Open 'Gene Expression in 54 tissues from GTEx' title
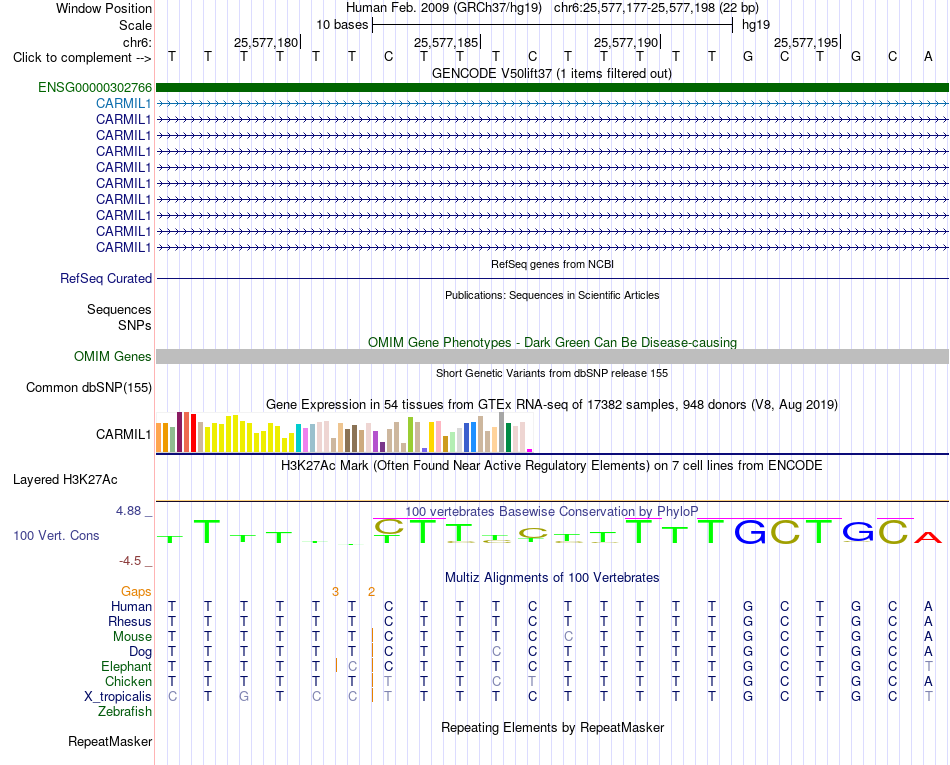Image resolution: width=950 pixels, height=765 pixels. pos(552,404)
